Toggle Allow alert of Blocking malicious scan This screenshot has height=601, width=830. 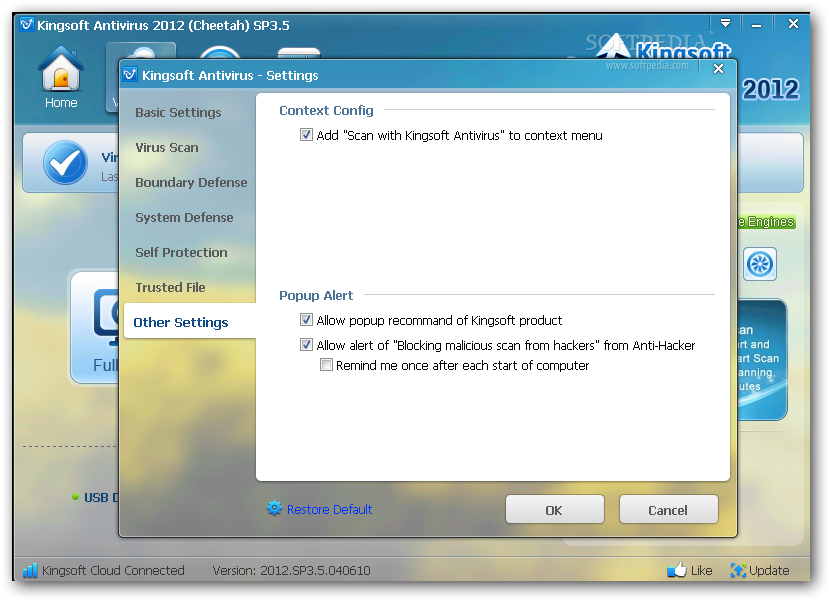point(306,345)
